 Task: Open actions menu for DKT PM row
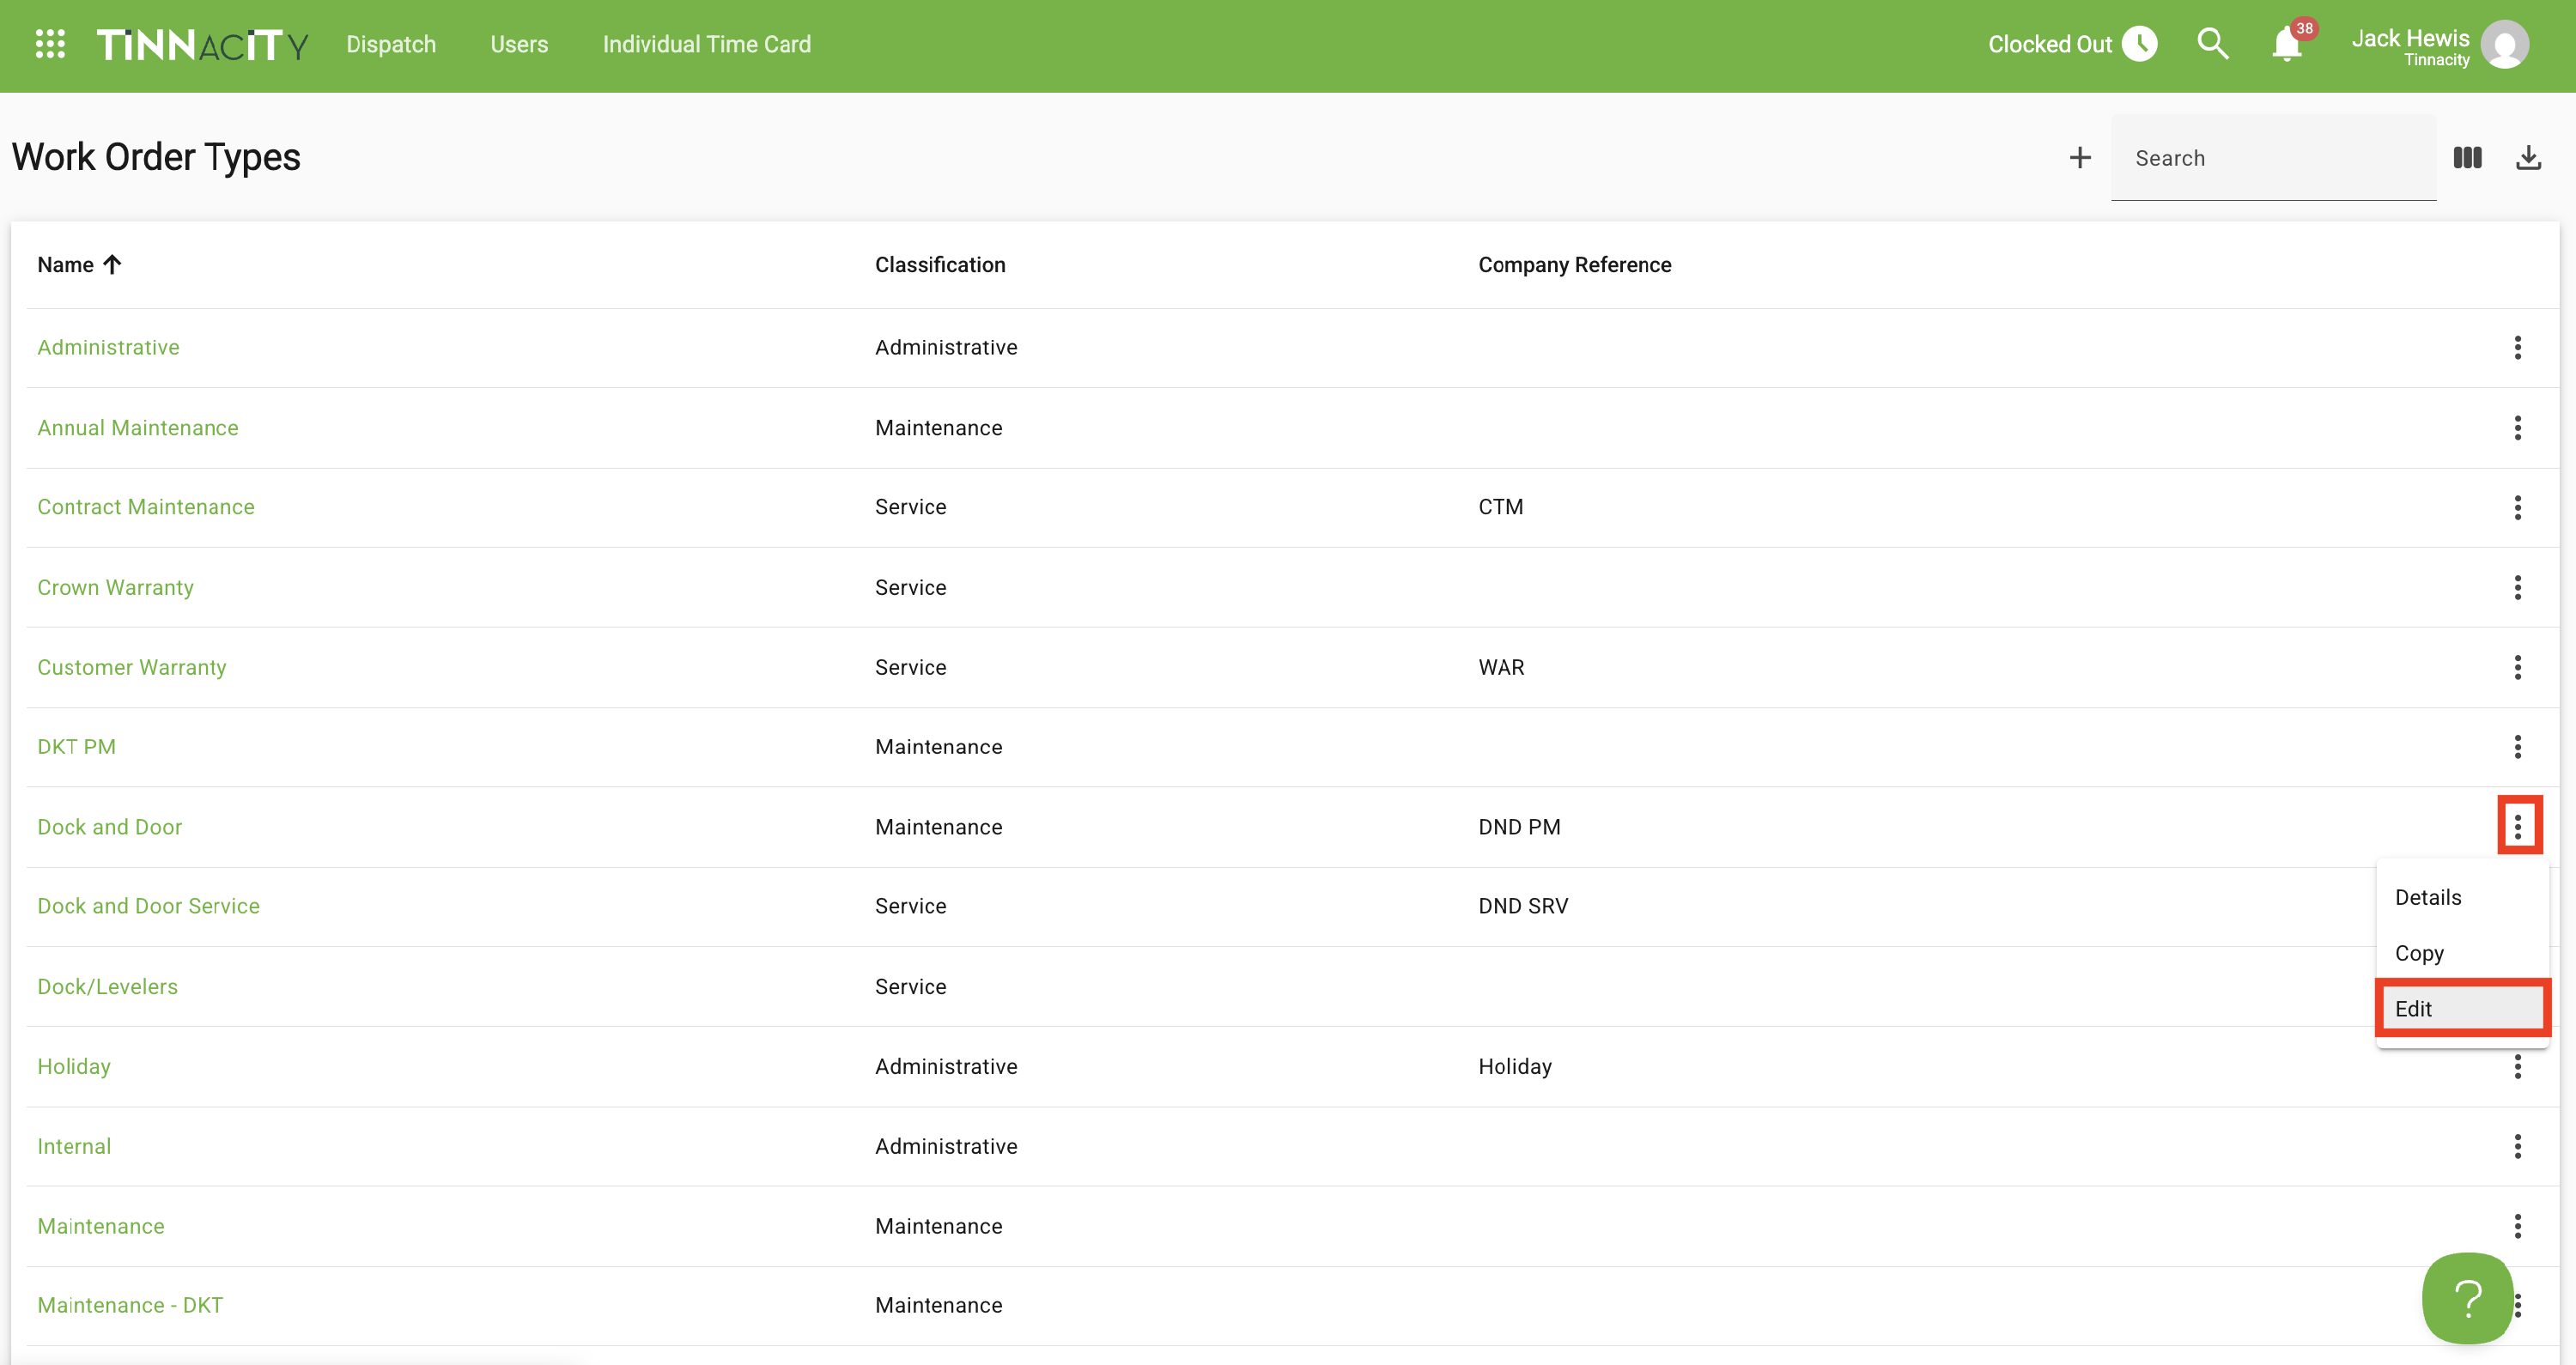[2518, 747]
